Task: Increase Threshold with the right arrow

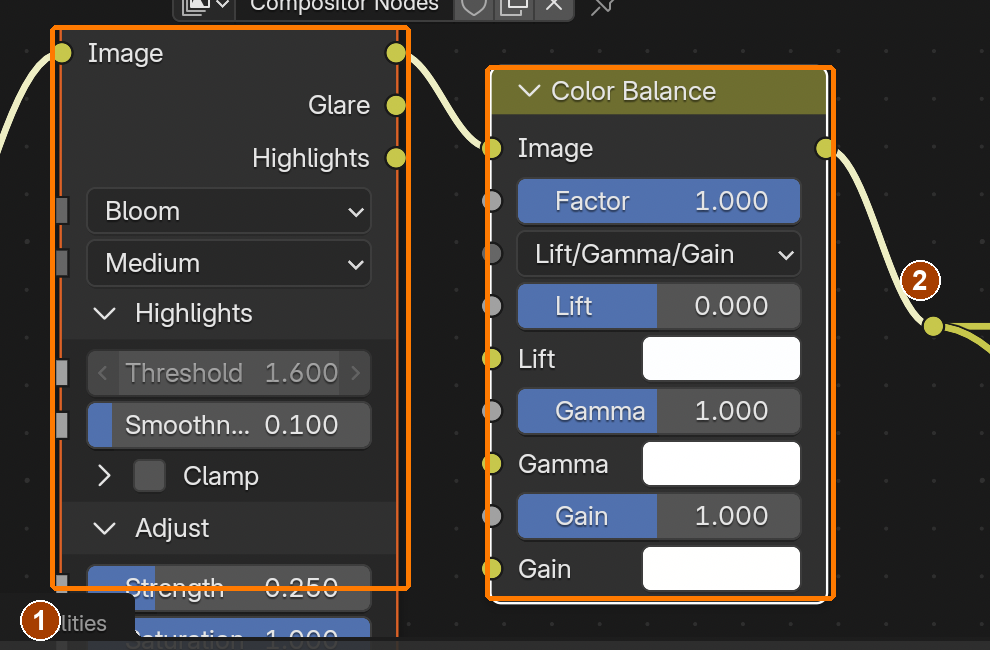Action: [x=355, y=373]
